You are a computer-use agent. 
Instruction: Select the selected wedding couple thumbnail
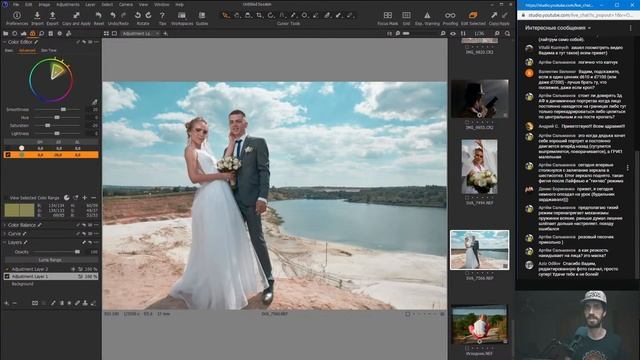point(480,250)
